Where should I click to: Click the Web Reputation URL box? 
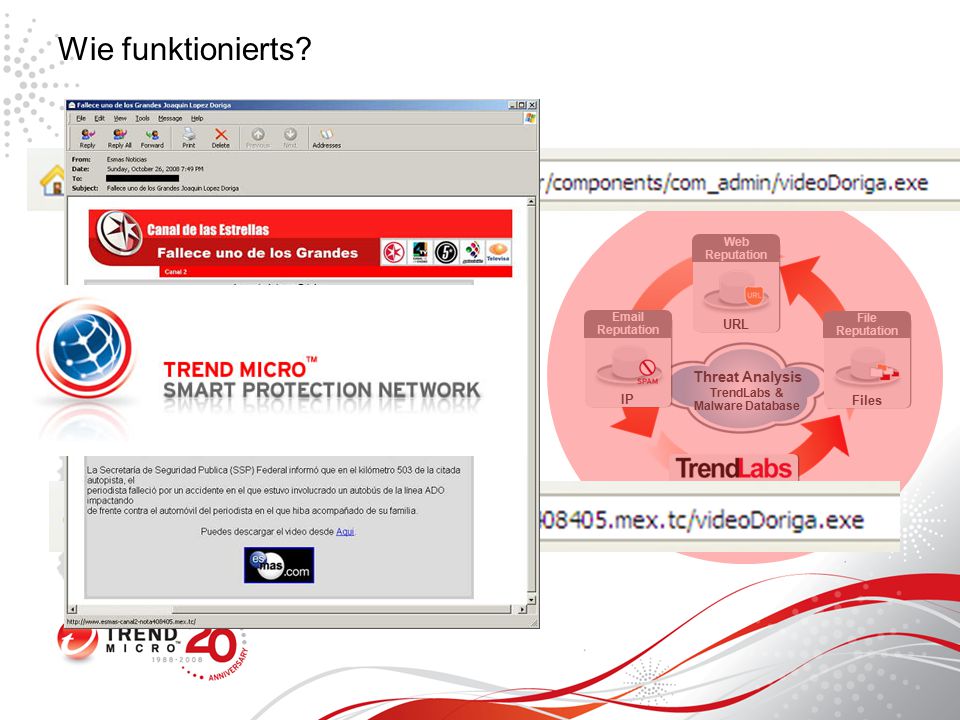736,283
